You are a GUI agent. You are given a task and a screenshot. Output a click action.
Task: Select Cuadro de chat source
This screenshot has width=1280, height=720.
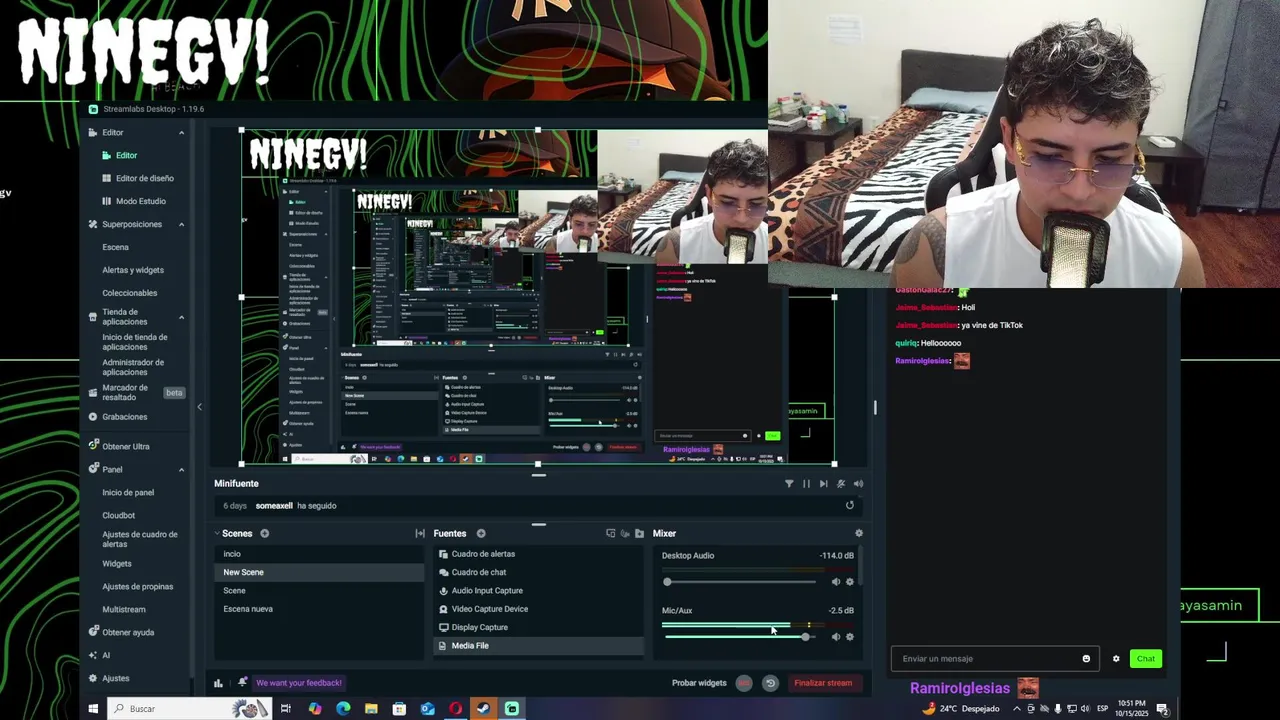point(538,572)
